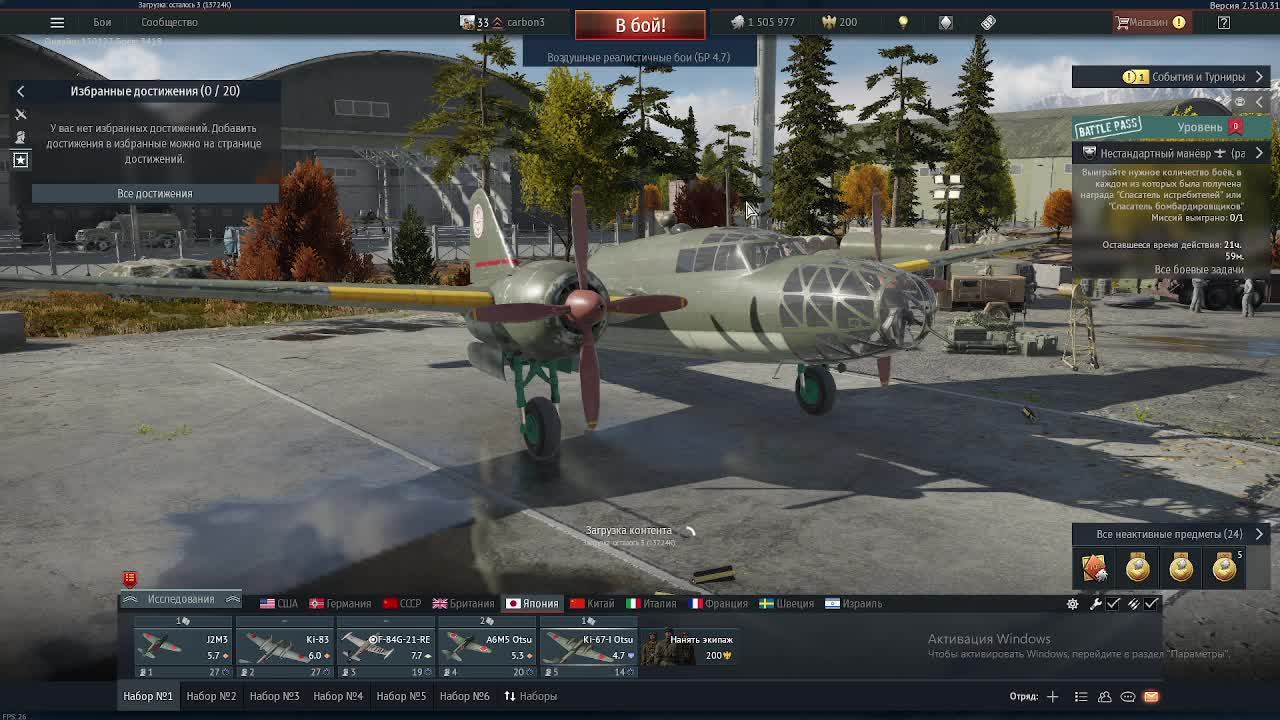The height and width of the screenshot is (720, 1280).
Task: Select the Ki-83 aircraft slot
Action: point(284,646)
